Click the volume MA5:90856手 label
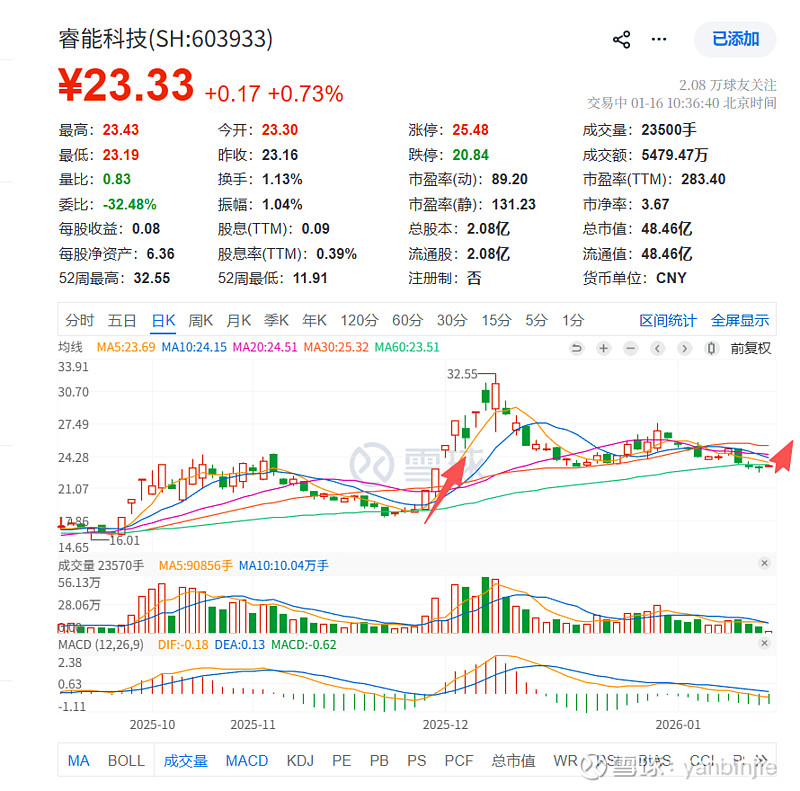 195,565
